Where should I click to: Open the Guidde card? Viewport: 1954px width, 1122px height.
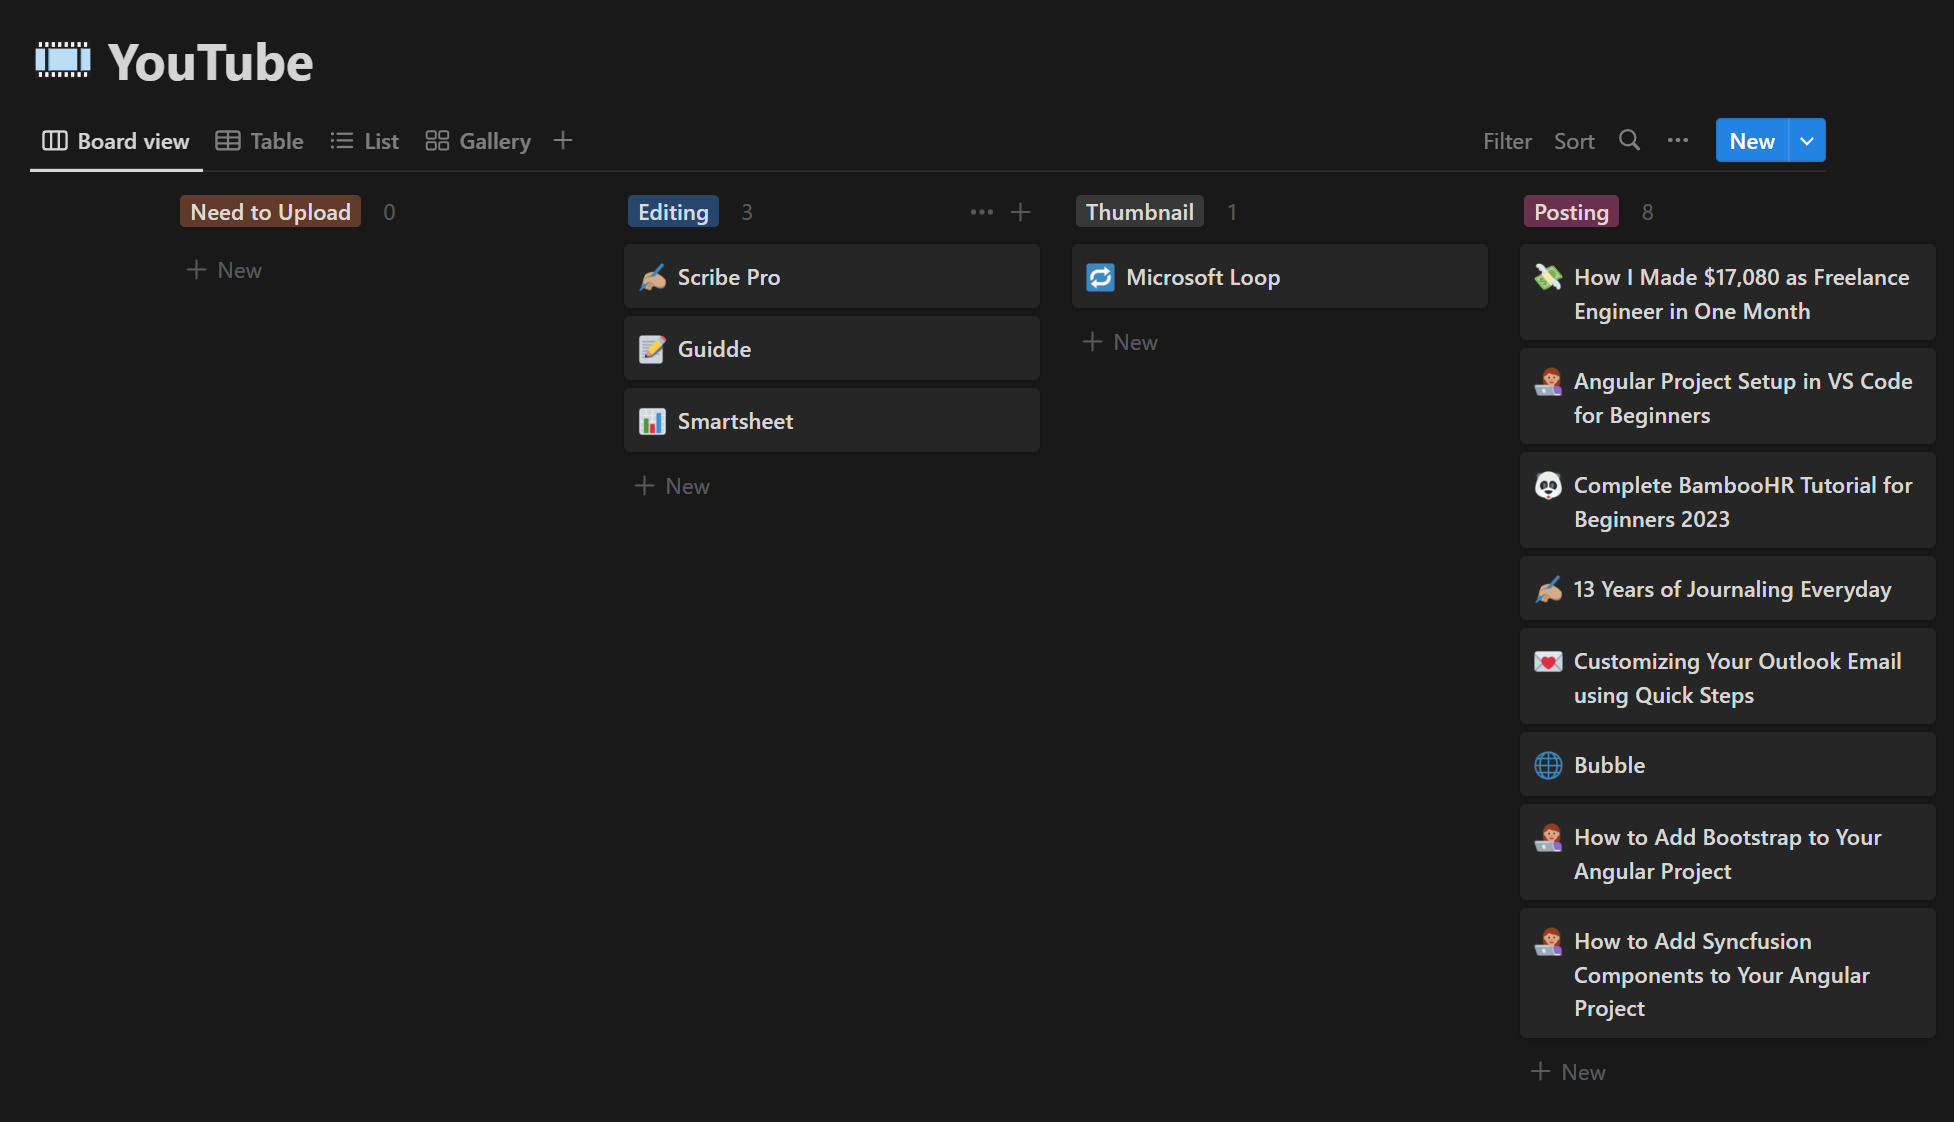click(x=832, y=349)
